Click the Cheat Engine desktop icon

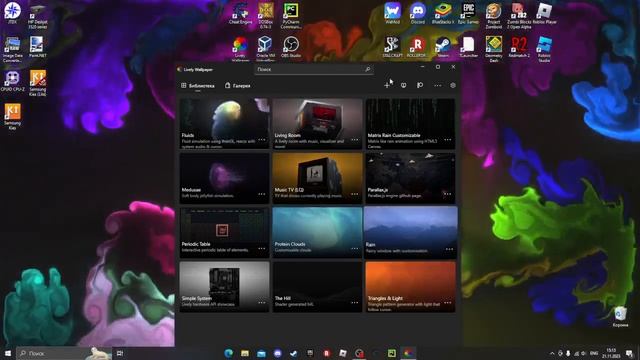pos(240,13)
